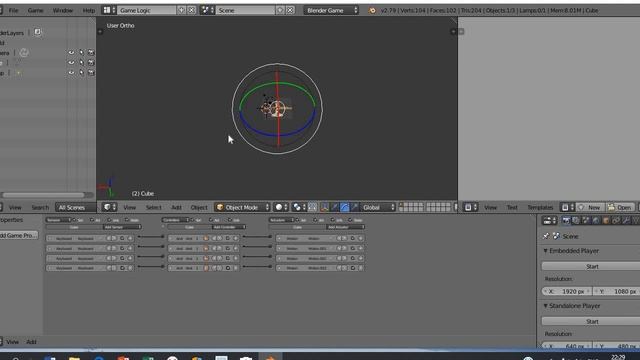Open the Window menu
The height and width of the screenshot is (360, 640).
tap(63, 10)
